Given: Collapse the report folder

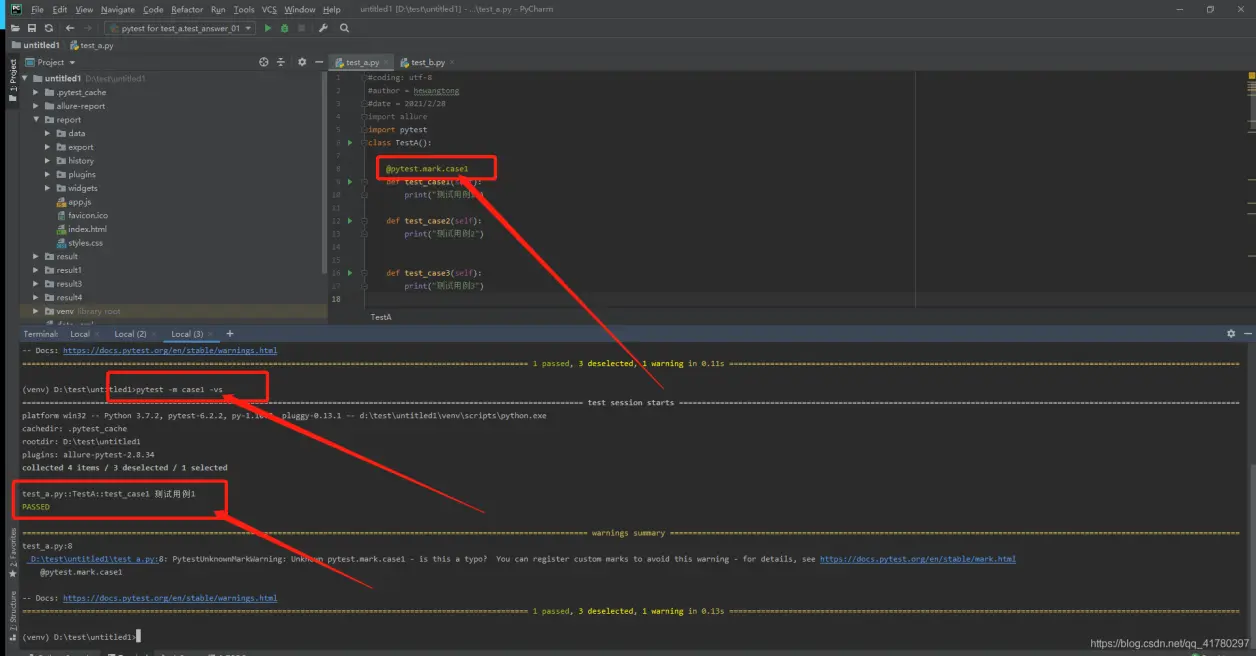Looking at the screenshot, I should pyautogui.click(x=36, y=120).
